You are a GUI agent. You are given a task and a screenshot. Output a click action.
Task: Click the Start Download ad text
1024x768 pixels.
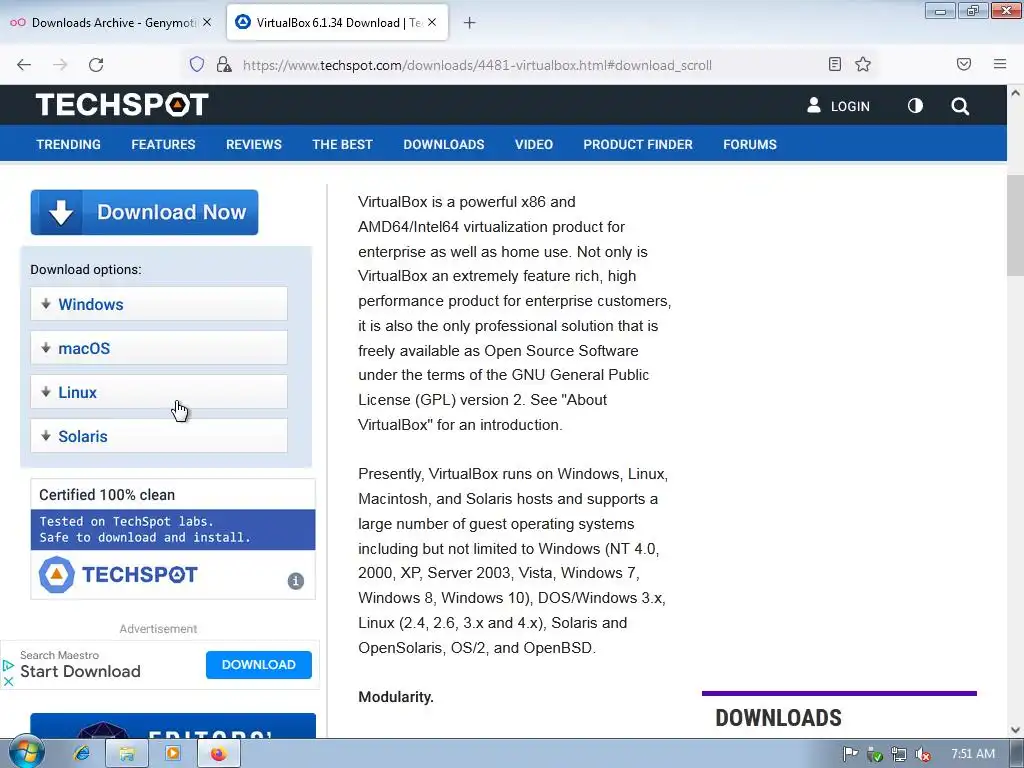click(80, 671)
